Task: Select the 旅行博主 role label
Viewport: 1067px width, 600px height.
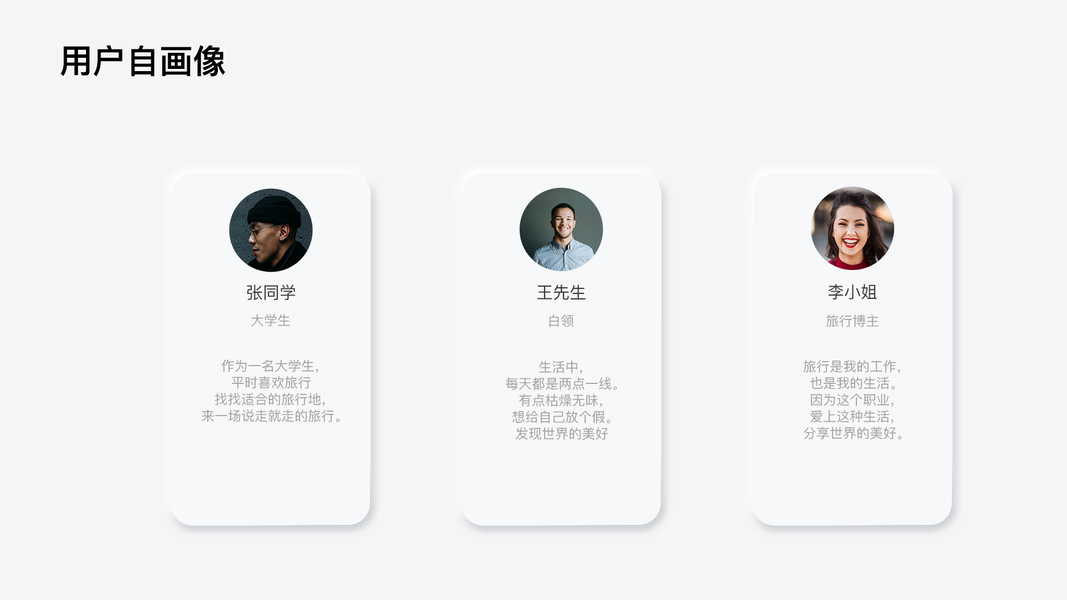Action: 852,321
